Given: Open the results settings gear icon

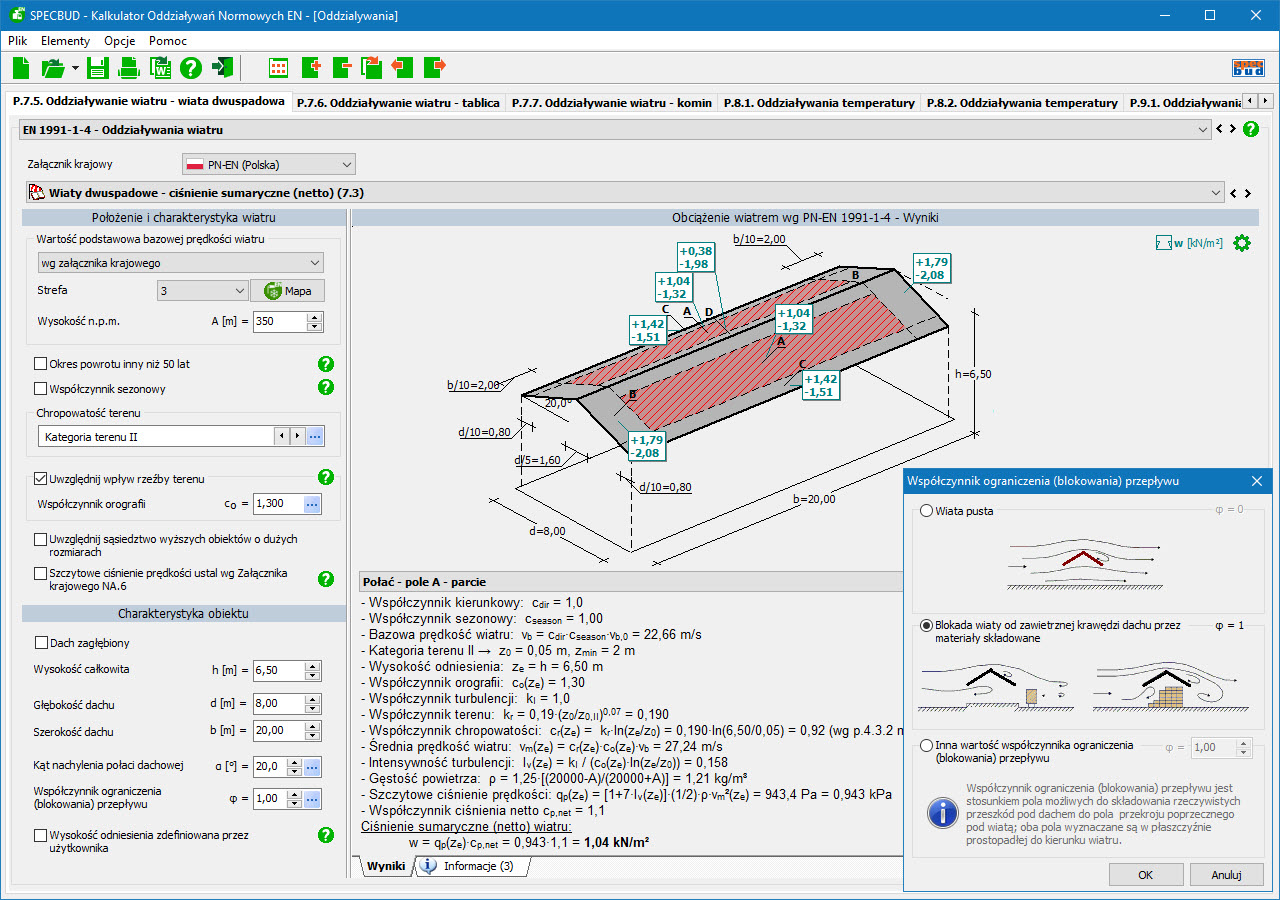Looking at the screenshot, I should click(1241, 243).
